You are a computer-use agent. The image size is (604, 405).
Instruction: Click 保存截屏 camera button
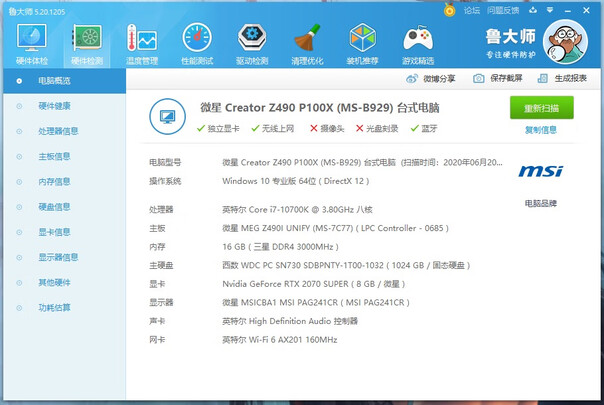point(497,78)
